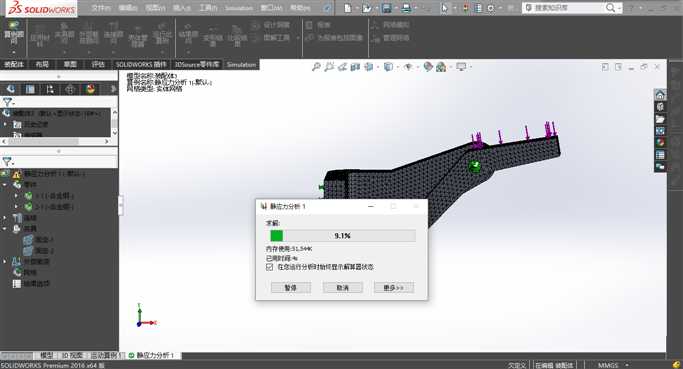Open the Custom Properties task pane icon

[x=660, y=155]
